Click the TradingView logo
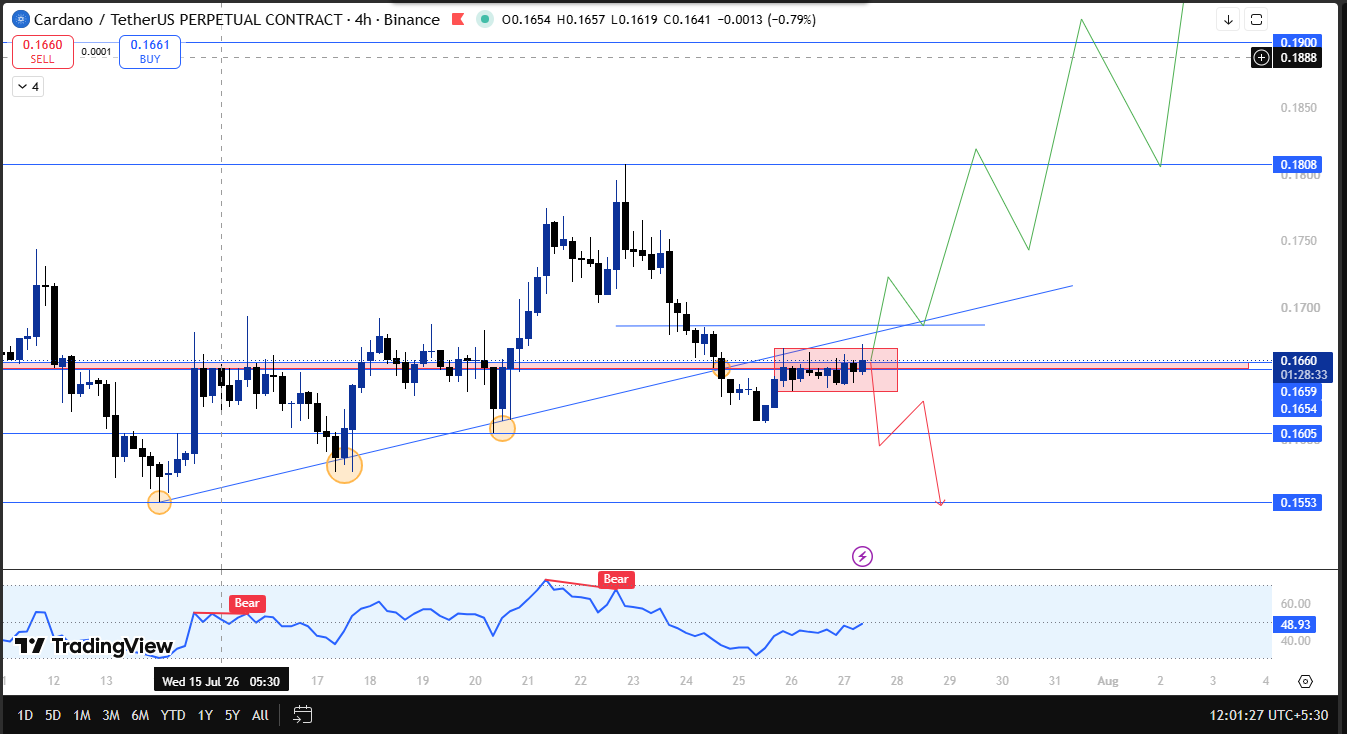The image size is (1347, 734). (94, 646)
